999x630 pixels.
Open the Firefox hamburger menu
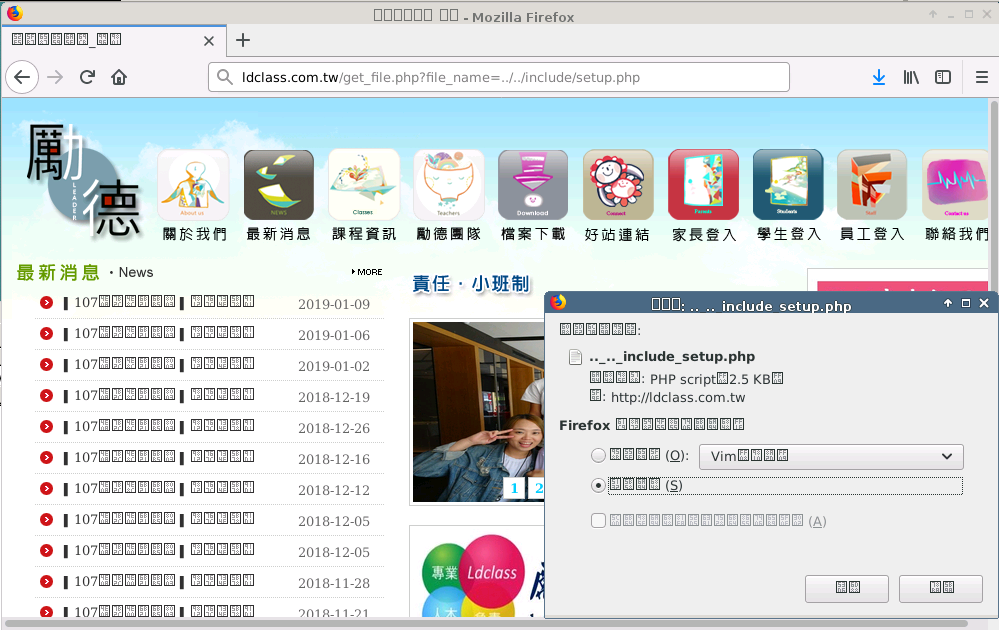(982, 77)
